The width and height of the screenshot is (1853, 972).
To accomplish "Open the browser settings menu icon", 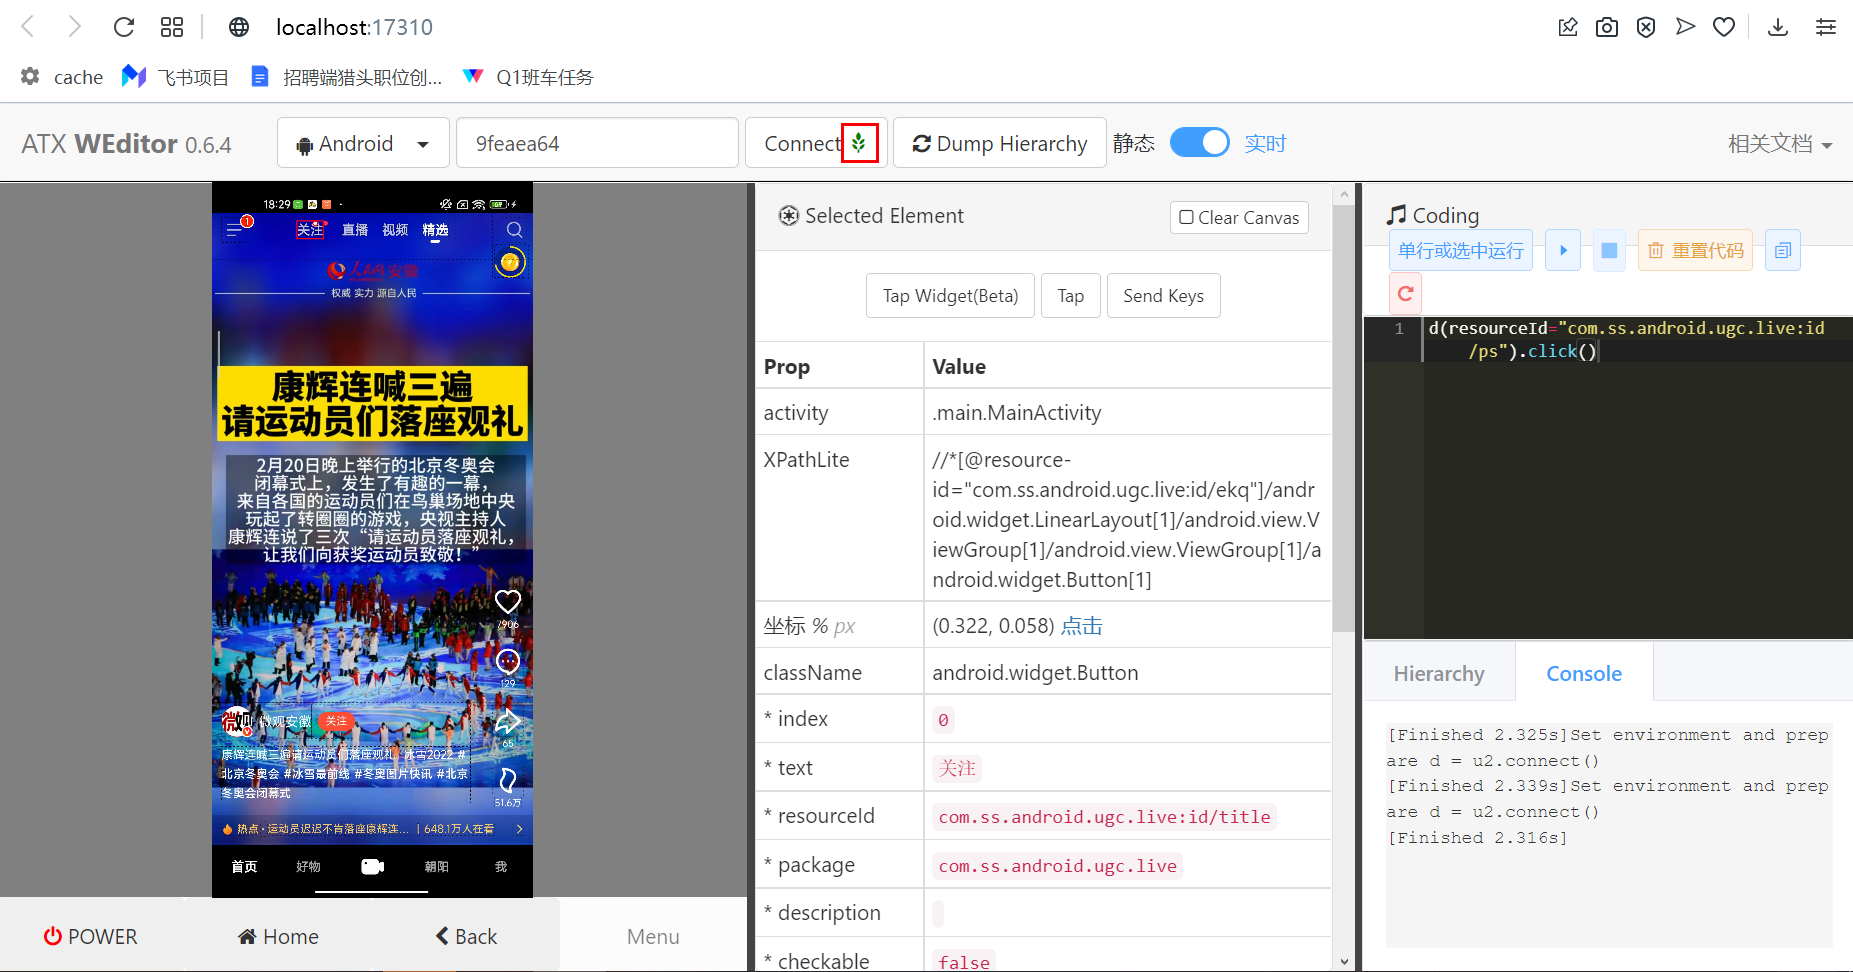I will click(1826, 27).
